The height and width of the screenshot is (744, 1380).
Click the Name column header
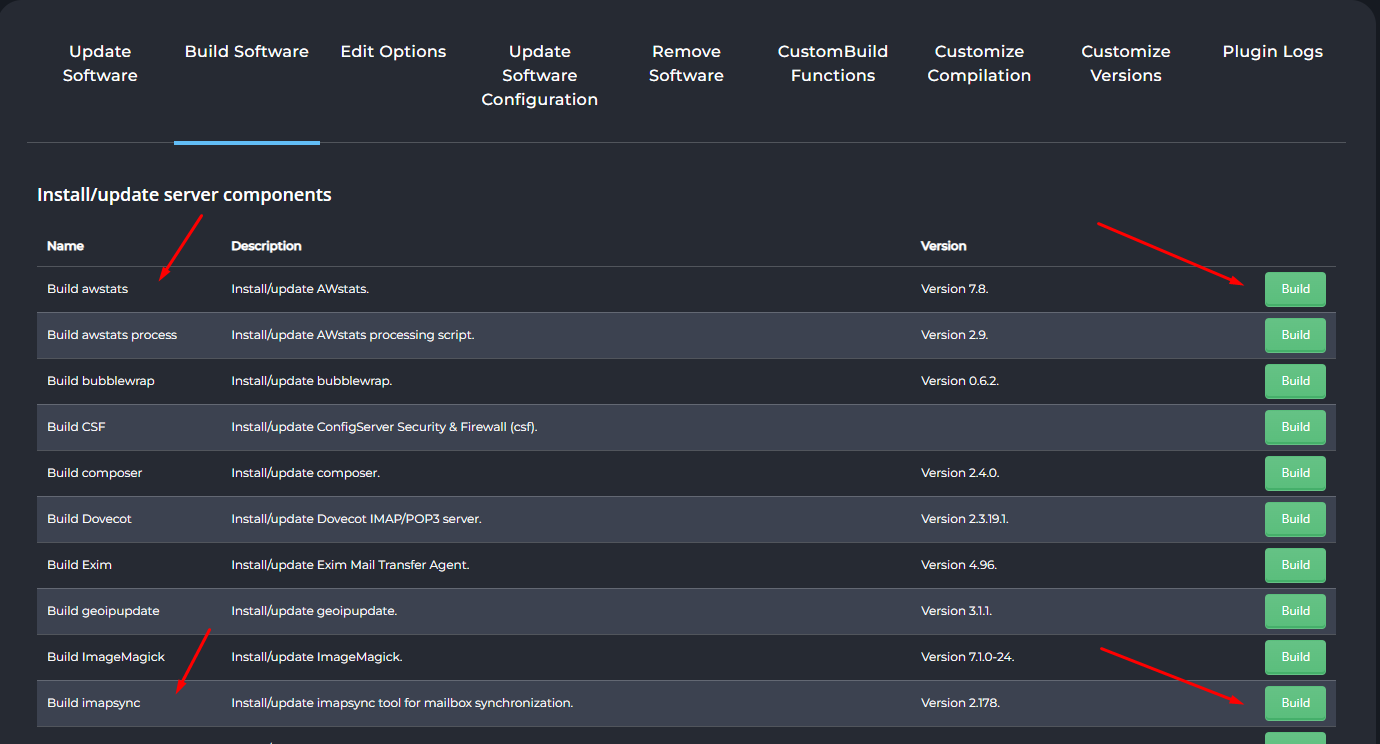(x=66, y=246)
